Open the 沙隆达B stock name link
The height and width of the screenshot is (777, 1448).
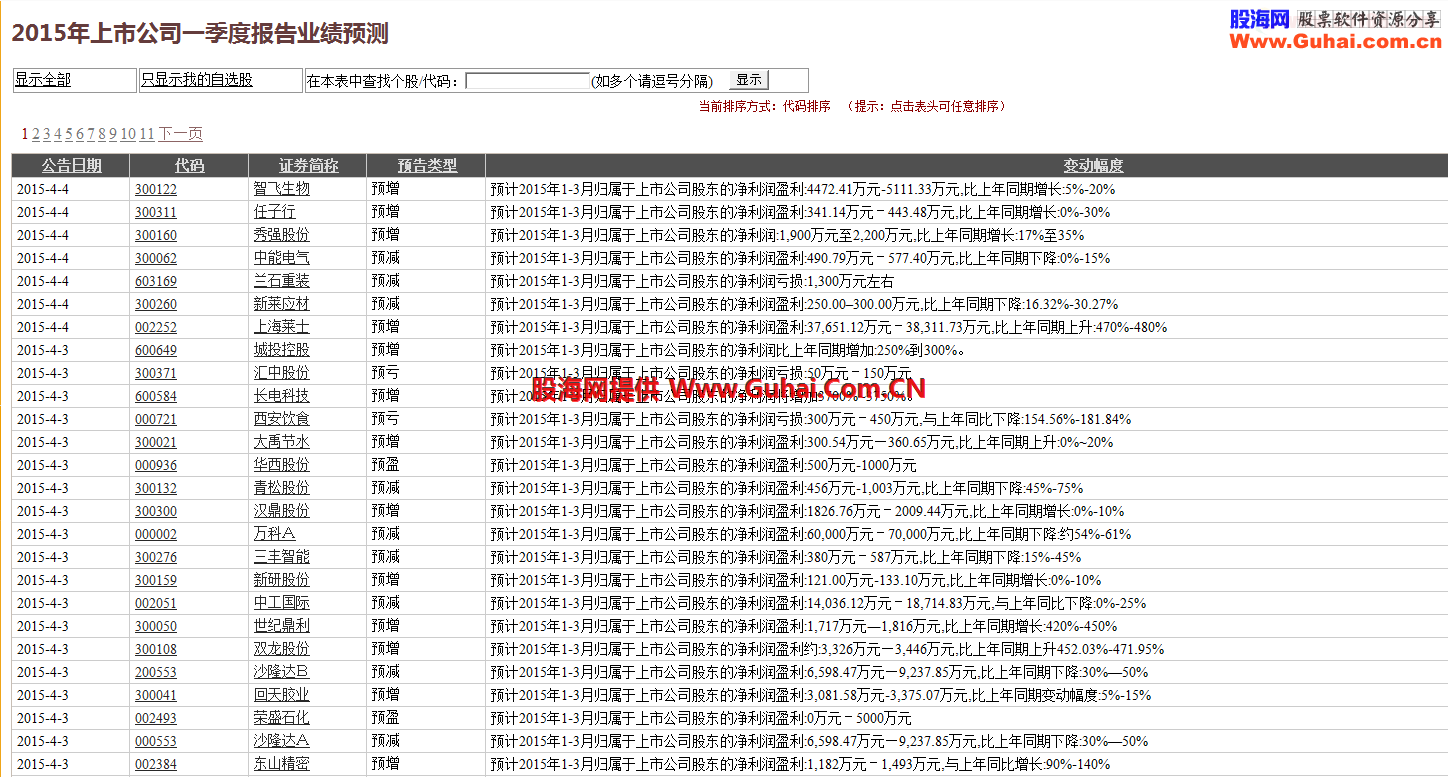coord(282,672)
